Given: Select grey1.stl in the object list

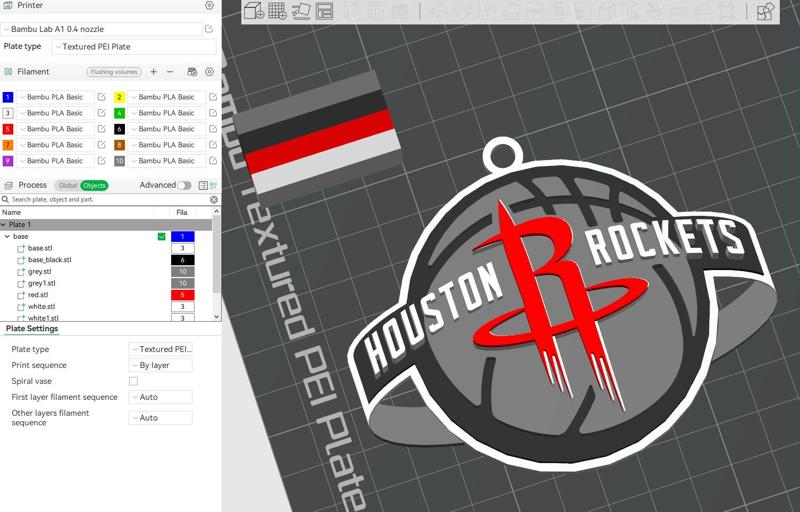Looking at the screenshot, I should click(41, 284).
